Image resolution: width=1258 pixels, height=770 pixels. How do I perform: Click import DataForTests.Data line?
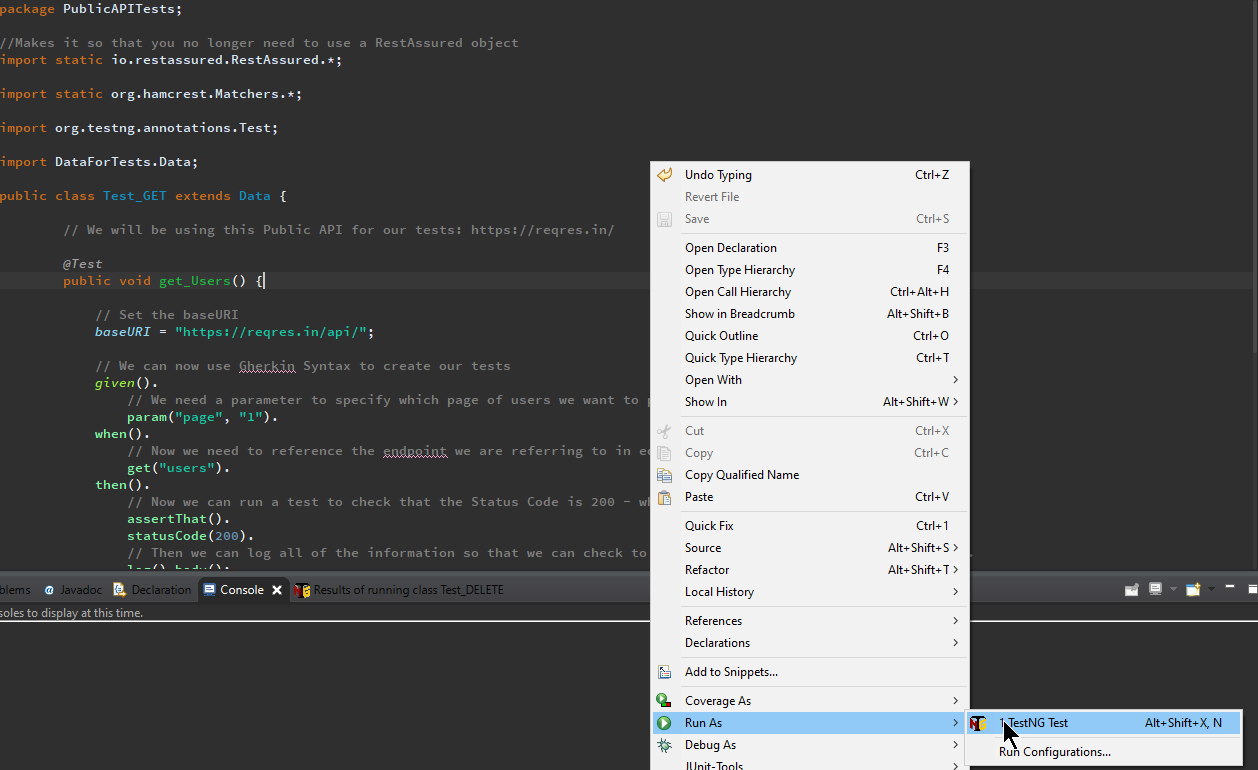point(99,162)
